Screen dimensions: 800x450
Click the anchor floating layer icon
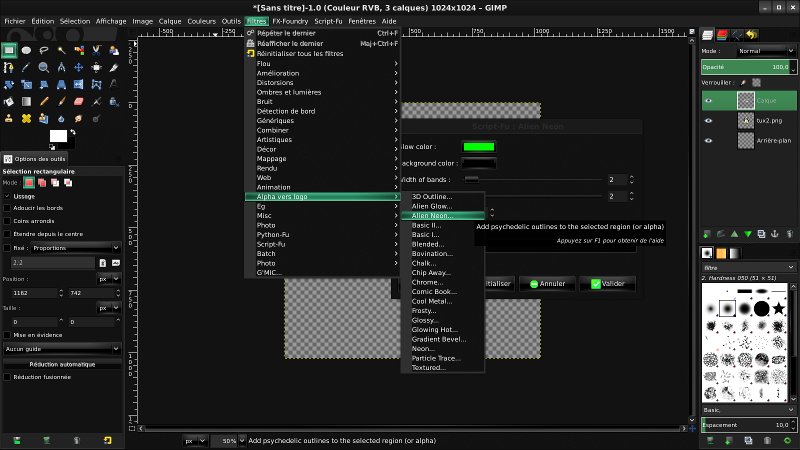pyautogui.click(x=775, y=234)
